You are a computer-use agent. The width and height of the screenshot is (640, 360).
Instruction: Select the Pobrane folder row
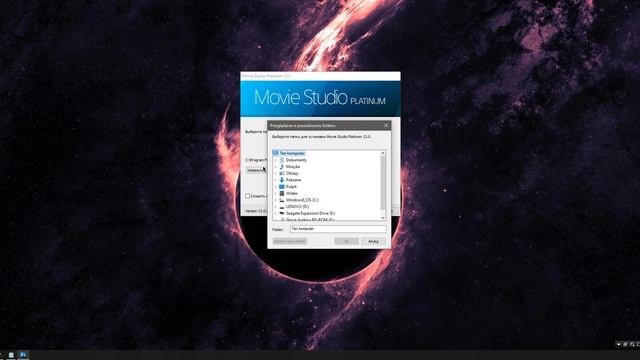pos(293,180)
